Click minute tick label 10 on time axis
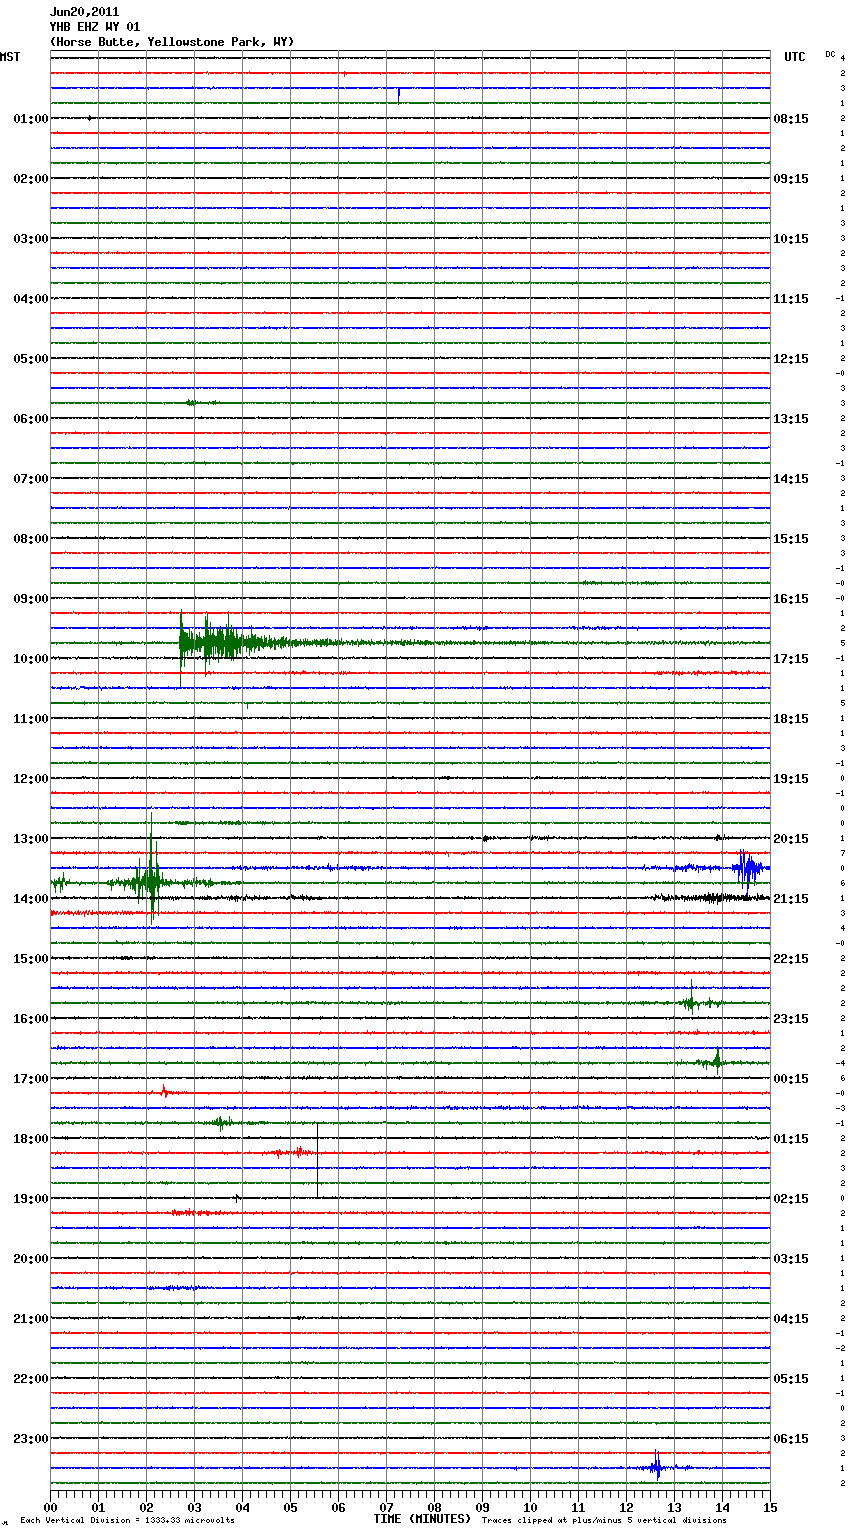The image size is (850, 1534). coord(530,1507)
